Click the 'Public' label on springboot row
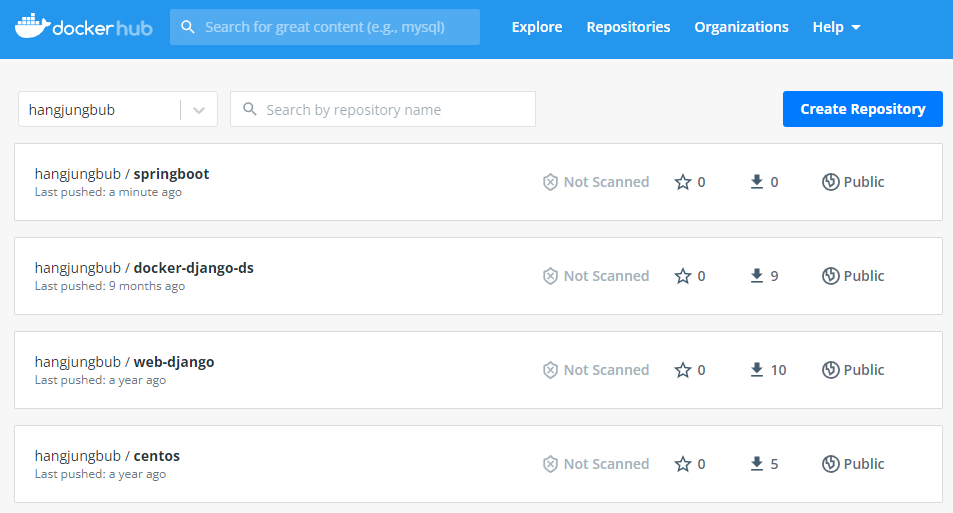The height and width of the screenshot is (513, 953). point(864,182)
